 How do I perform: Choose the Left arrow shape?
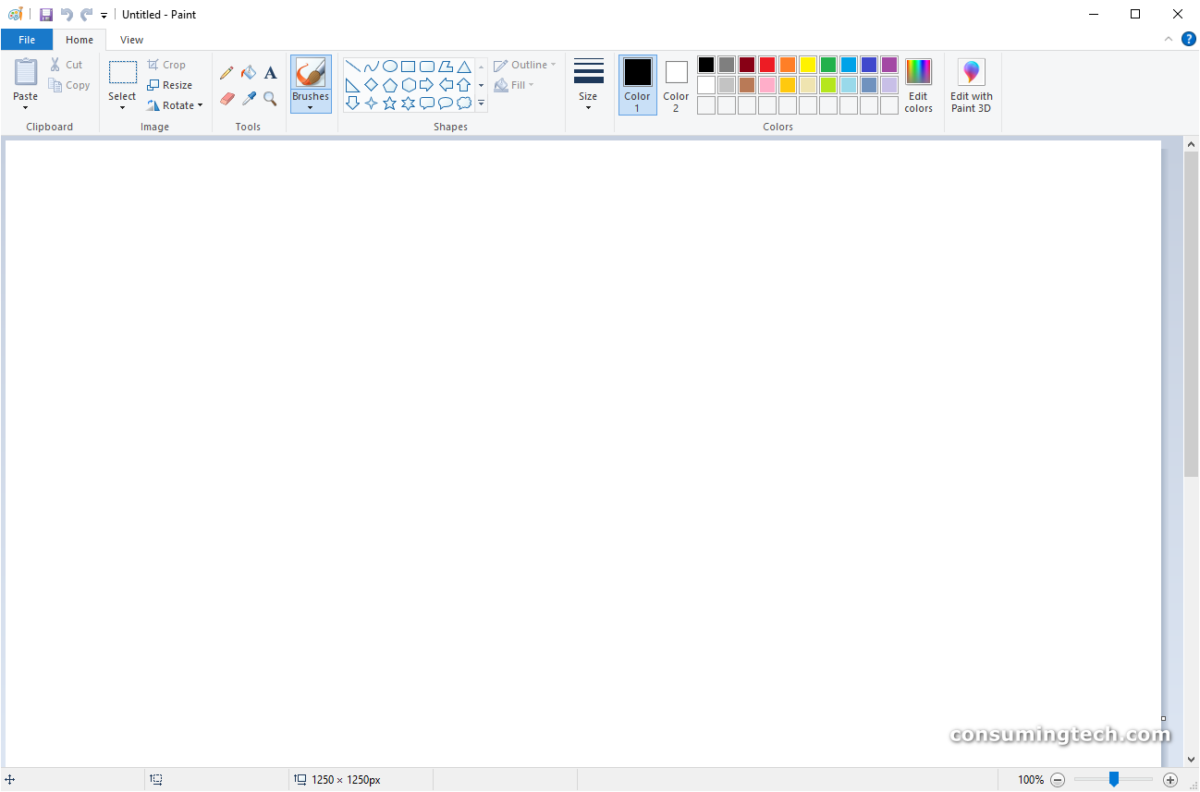click(x=446, y=85)
